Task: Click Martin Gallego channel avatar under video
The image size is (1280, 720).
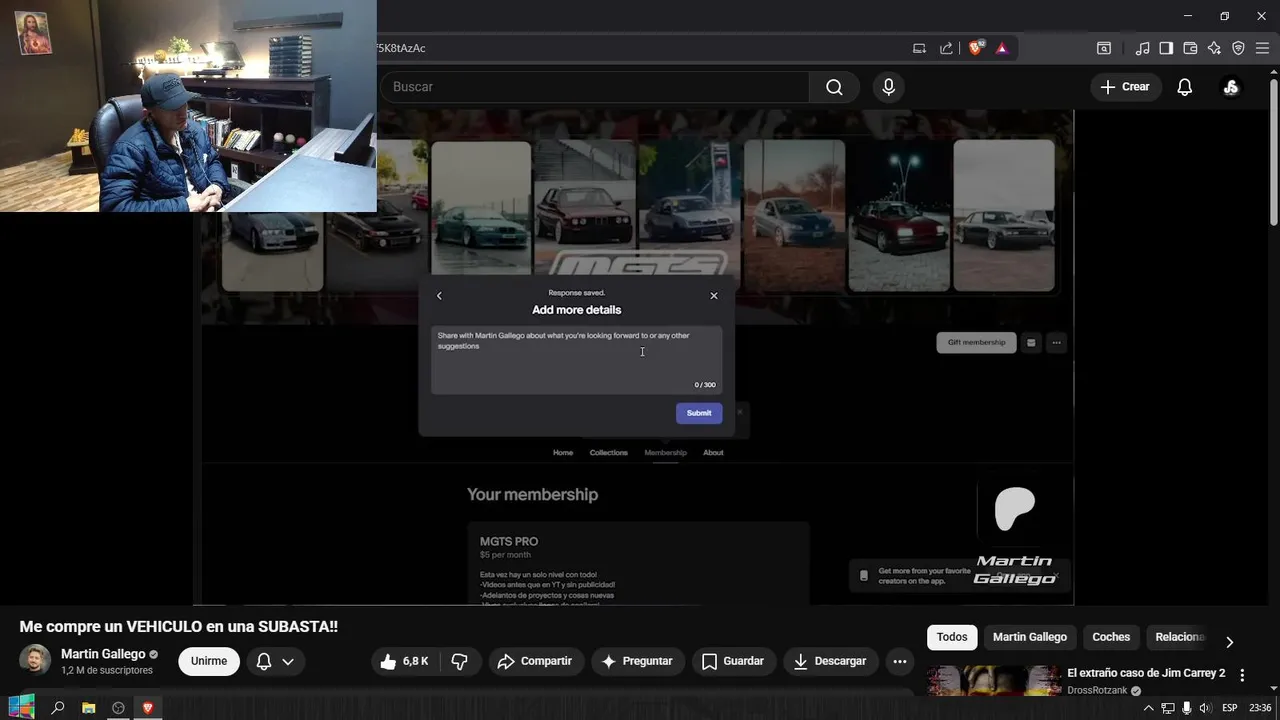Action: pyautogui.click(x=35, y=660)
